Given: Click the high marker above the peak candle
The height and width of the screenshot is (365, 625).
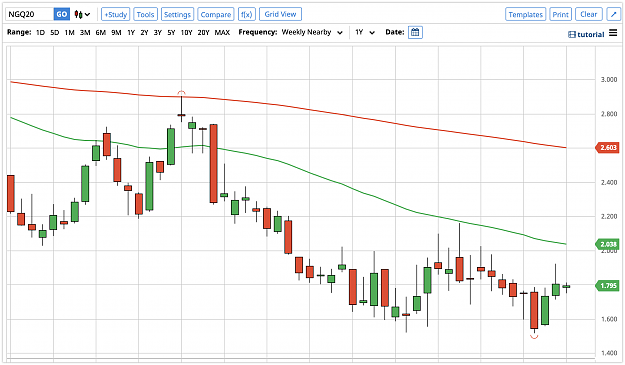Looking at the screenshot, I should [181, 93].
